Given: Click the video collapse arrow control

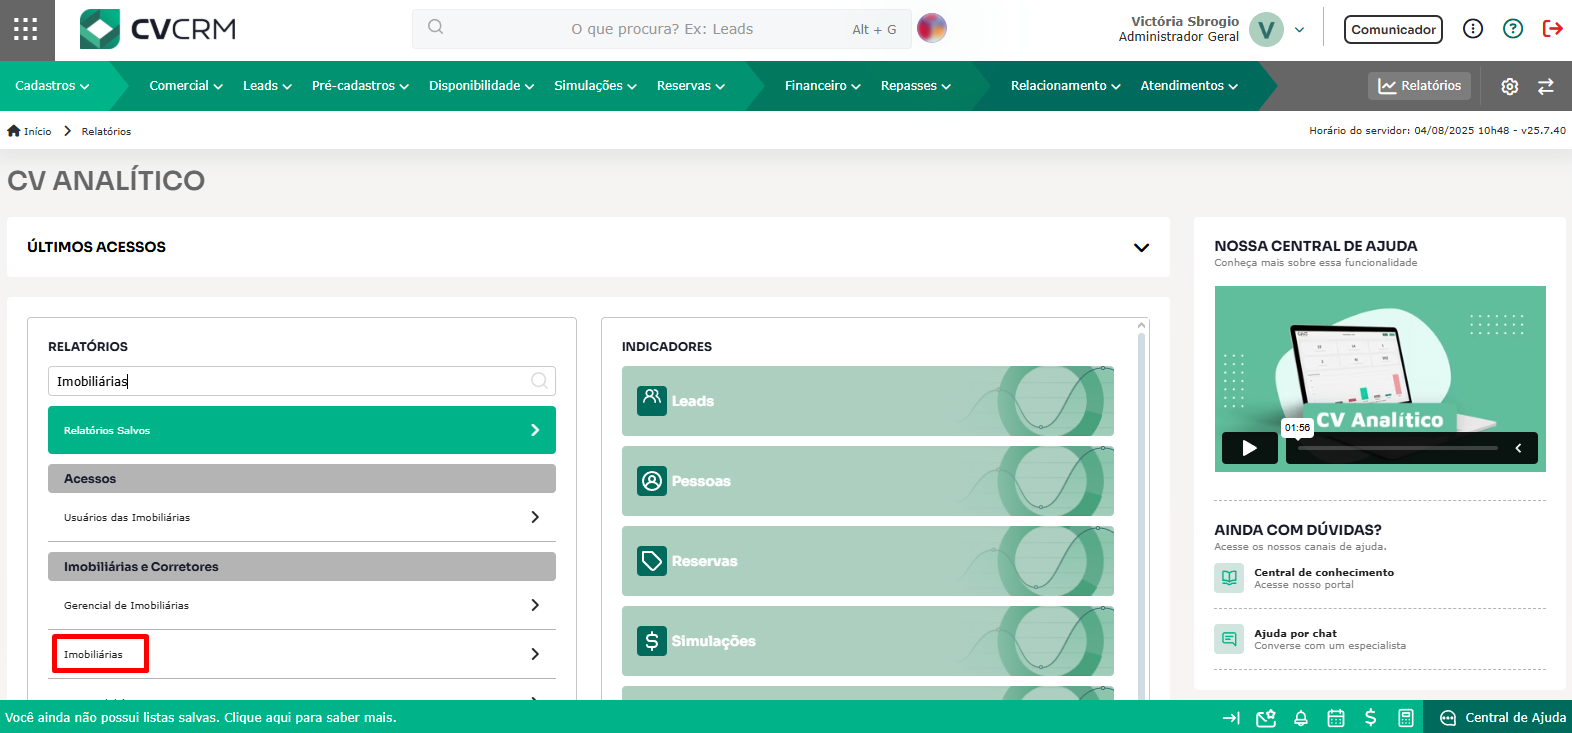Looking at the screenshot, I should tap(1518, 448).
